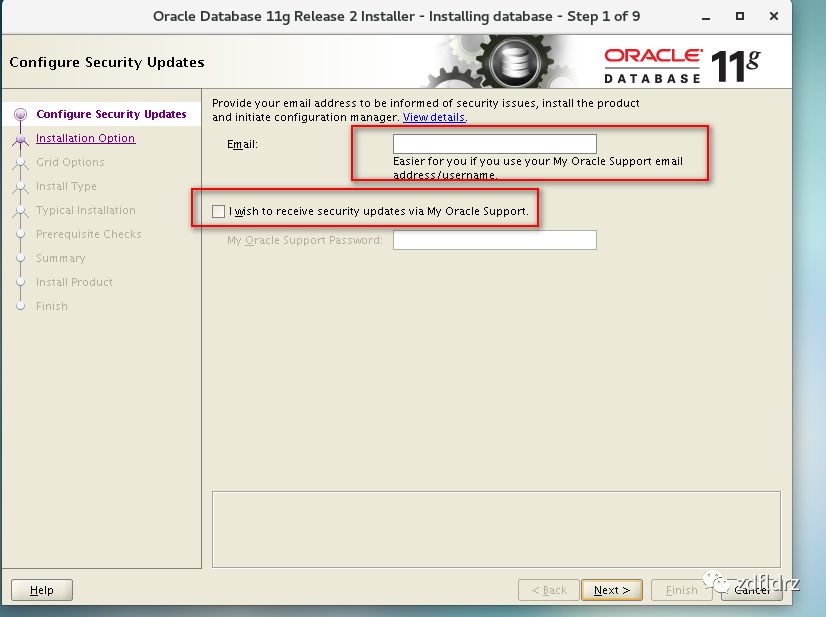Click the Install Product step label
Image resolution: width=826 pixels, height=617 pixels.
(x=74, y=282)
